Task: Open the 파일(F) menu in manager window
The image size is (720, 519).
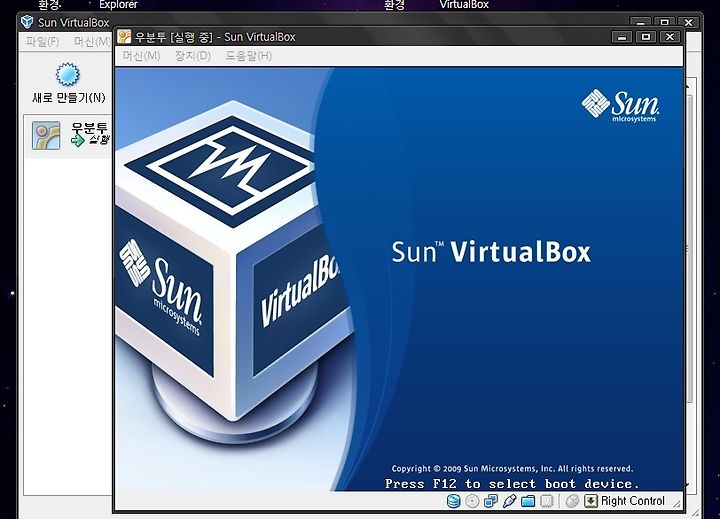Action: (x=42, y=42)
